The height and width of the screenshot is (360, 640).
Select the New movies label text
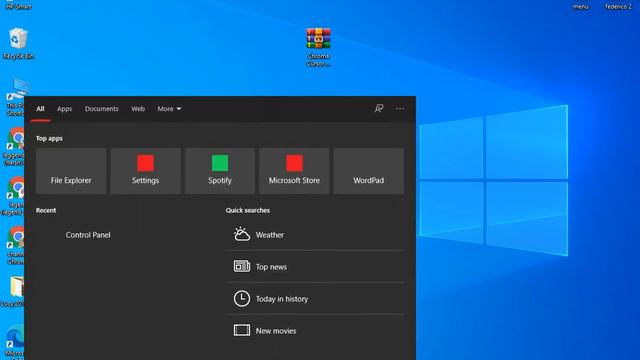point(276,331)
